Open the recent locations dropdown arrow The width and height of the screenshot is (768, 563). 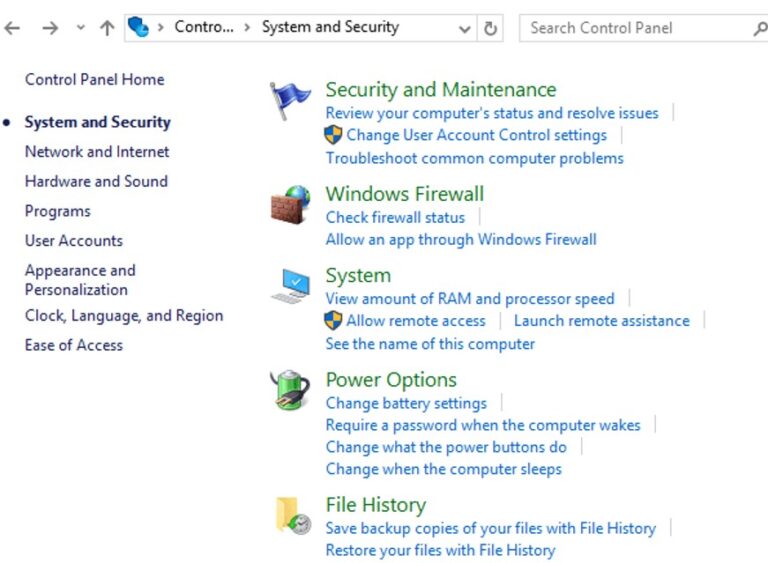(x=81, y=28)
